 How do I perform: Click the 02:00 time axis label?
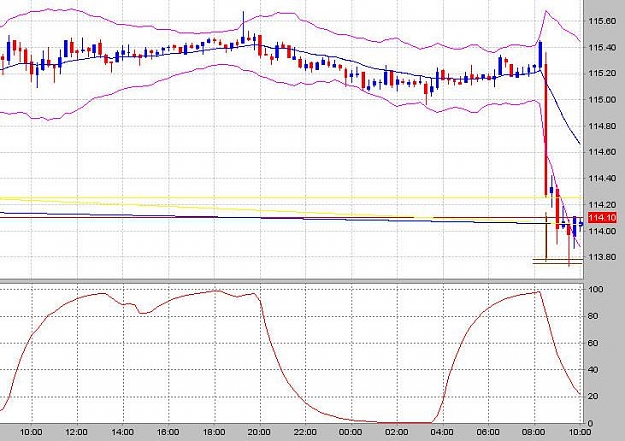397,432
